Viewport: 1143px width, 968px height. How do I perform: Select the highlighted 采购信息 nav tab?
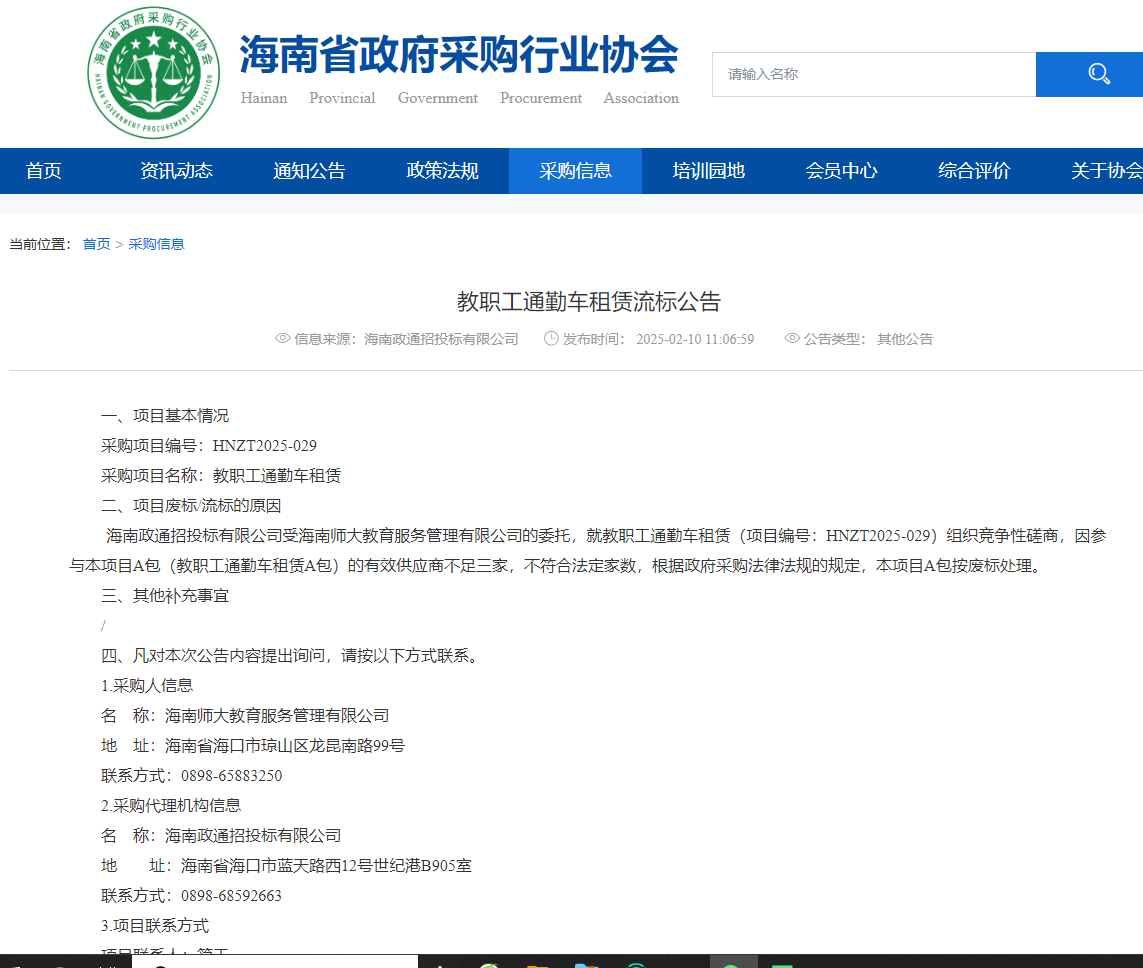(x=575, y=171)
